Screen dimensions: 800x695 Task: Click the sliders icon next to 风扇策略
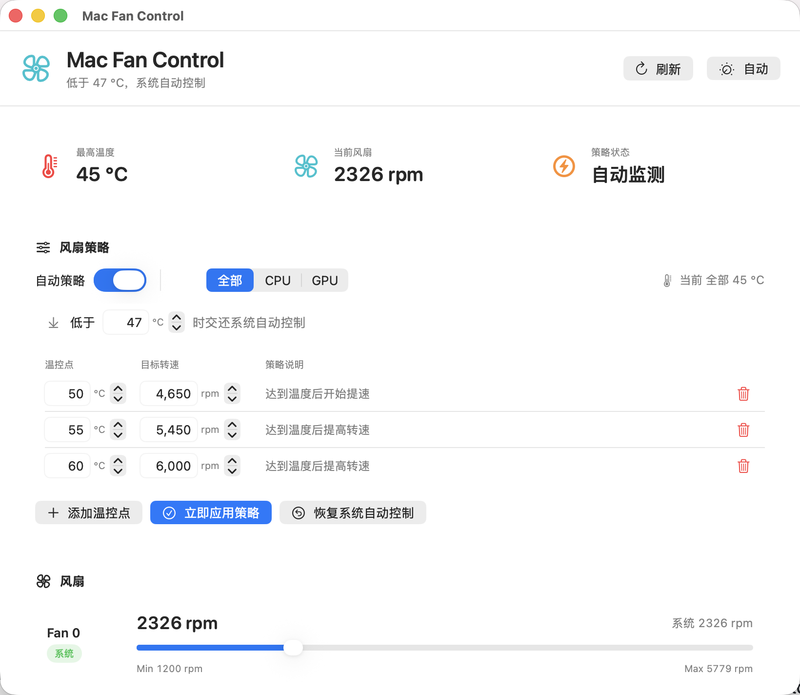[x=43, y=247]
